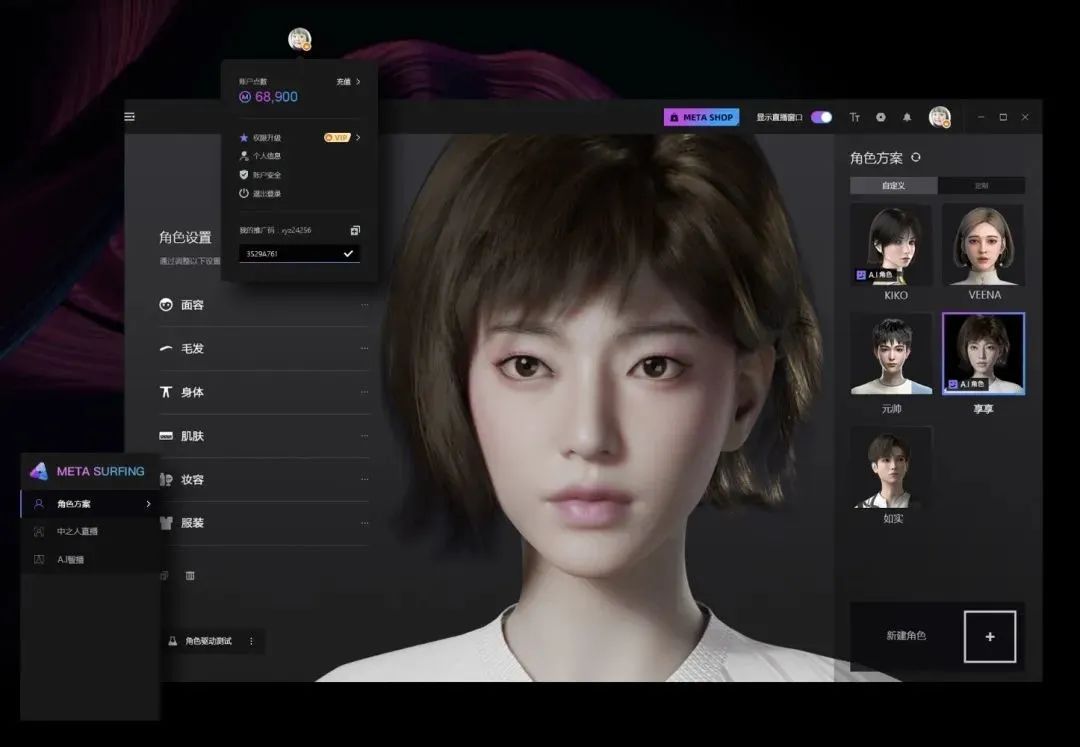Open the META SHOP button
The image size is (1080, 747).
701,117
